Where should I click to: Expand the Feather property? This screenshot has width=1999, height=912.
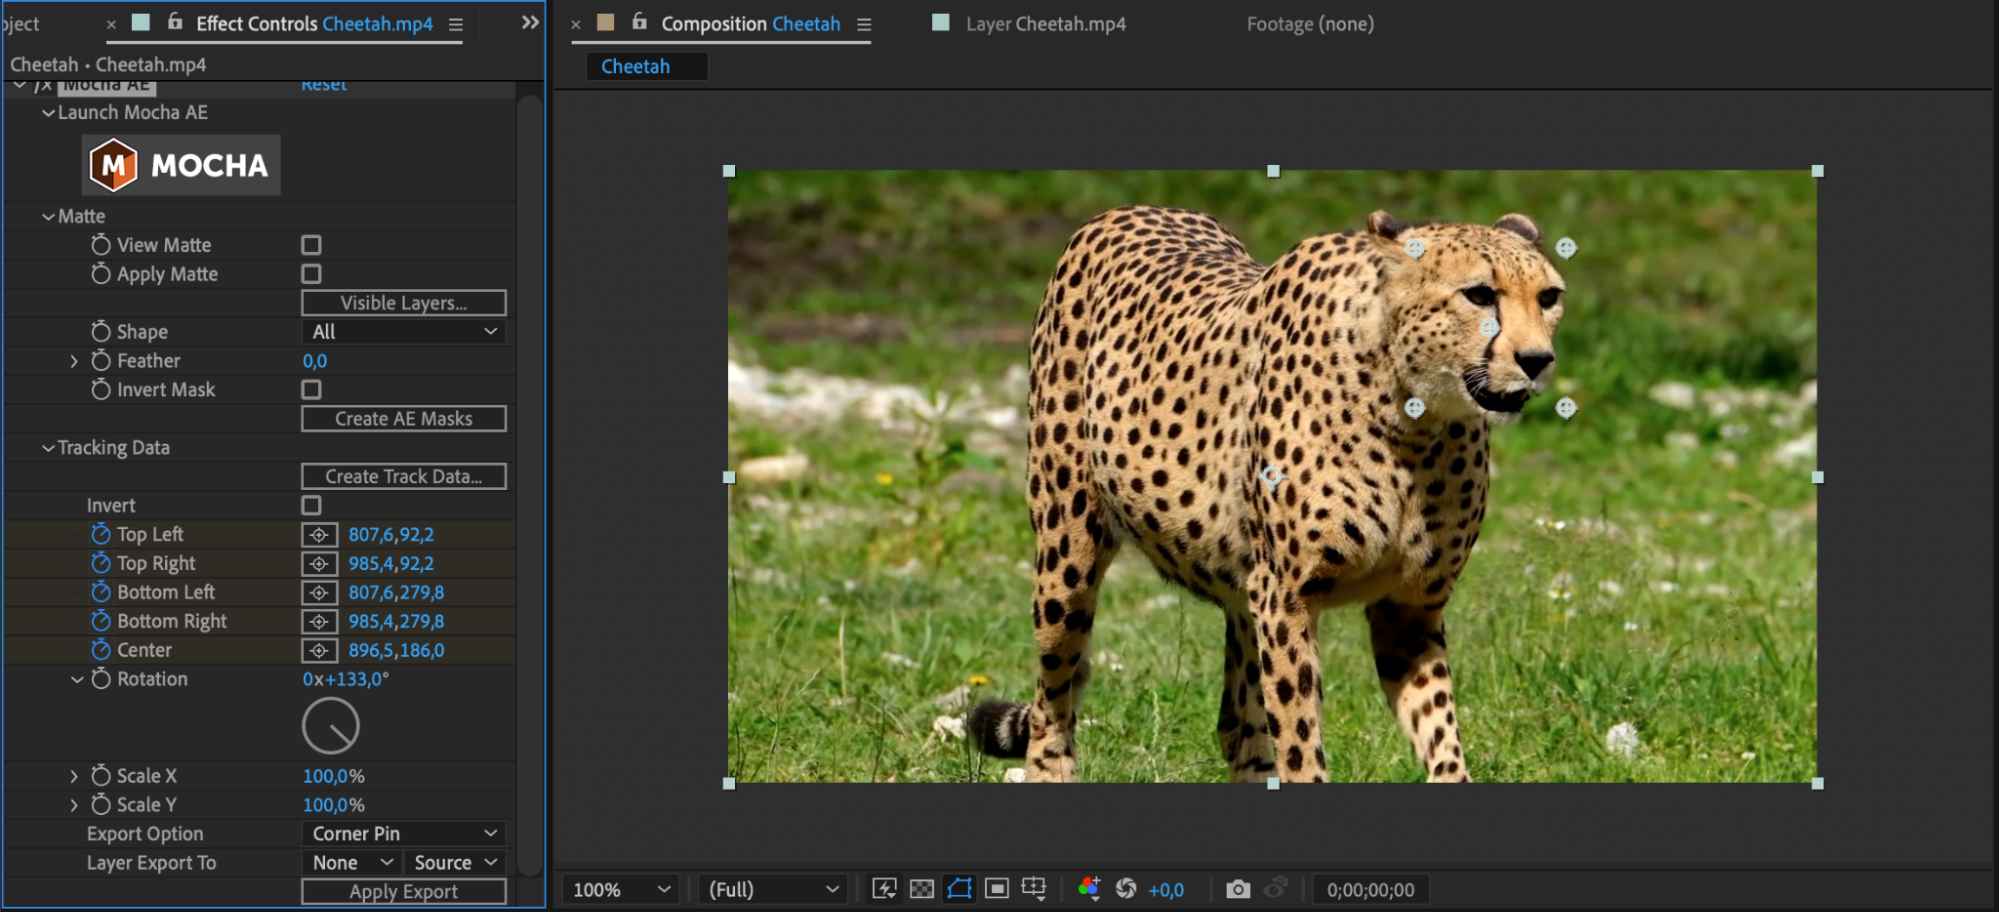pos(74,361)
